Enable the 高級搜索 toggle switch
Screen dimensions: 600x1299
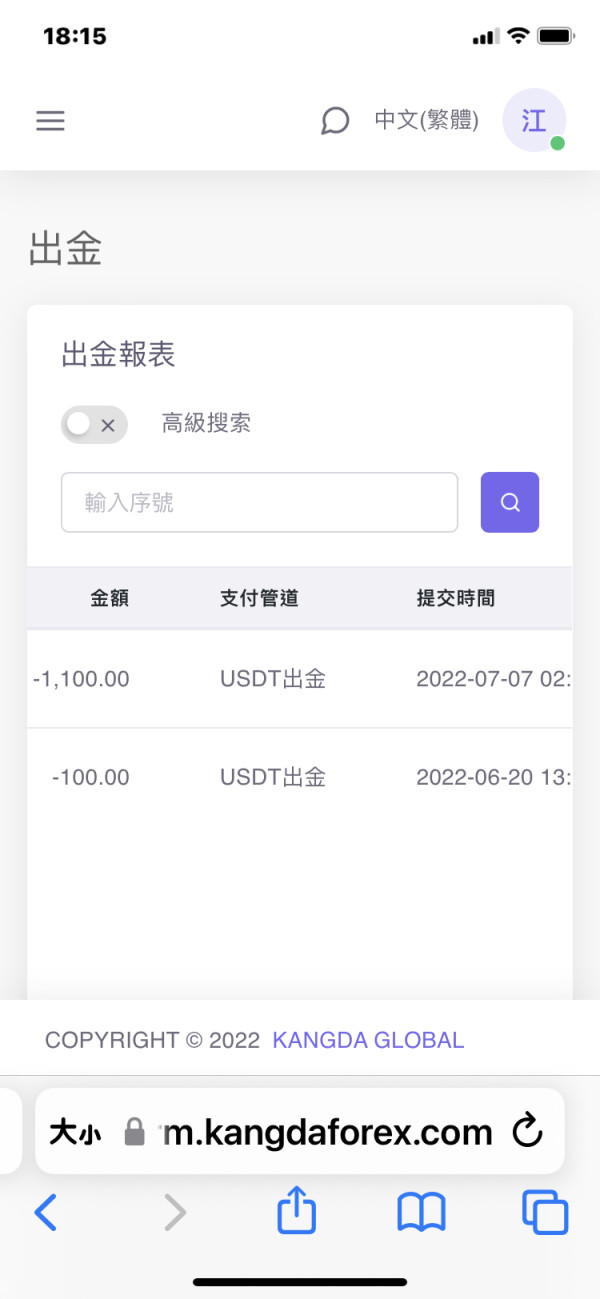click(94, 424)
